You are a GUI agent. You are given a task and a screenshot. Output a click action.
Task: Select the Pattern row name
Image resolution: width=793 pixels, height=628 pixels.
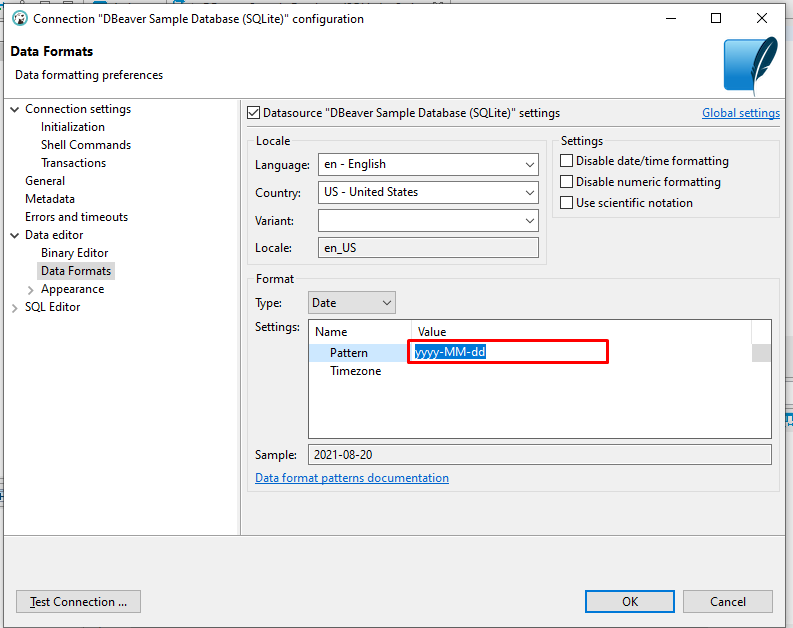pyautogui.click(x=348, y=353)
